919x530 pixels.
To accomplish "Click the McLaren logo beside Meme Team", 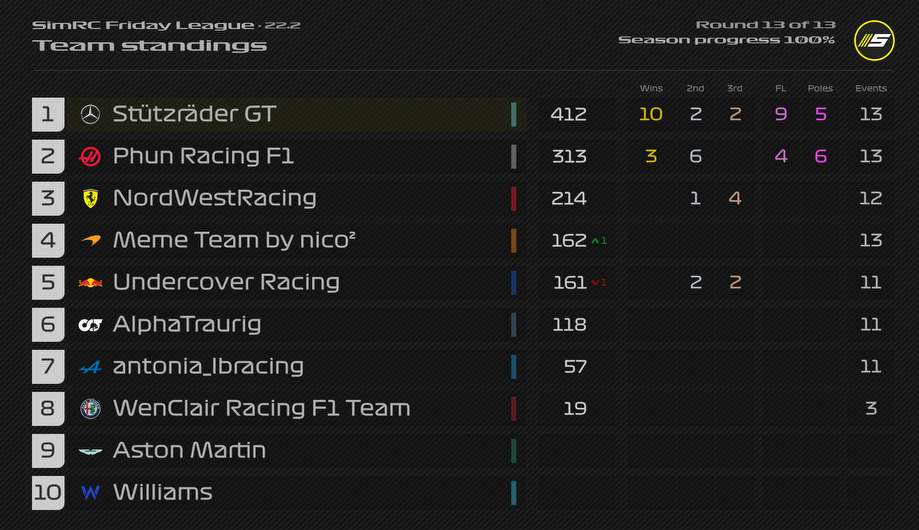I will click(90, 240).
